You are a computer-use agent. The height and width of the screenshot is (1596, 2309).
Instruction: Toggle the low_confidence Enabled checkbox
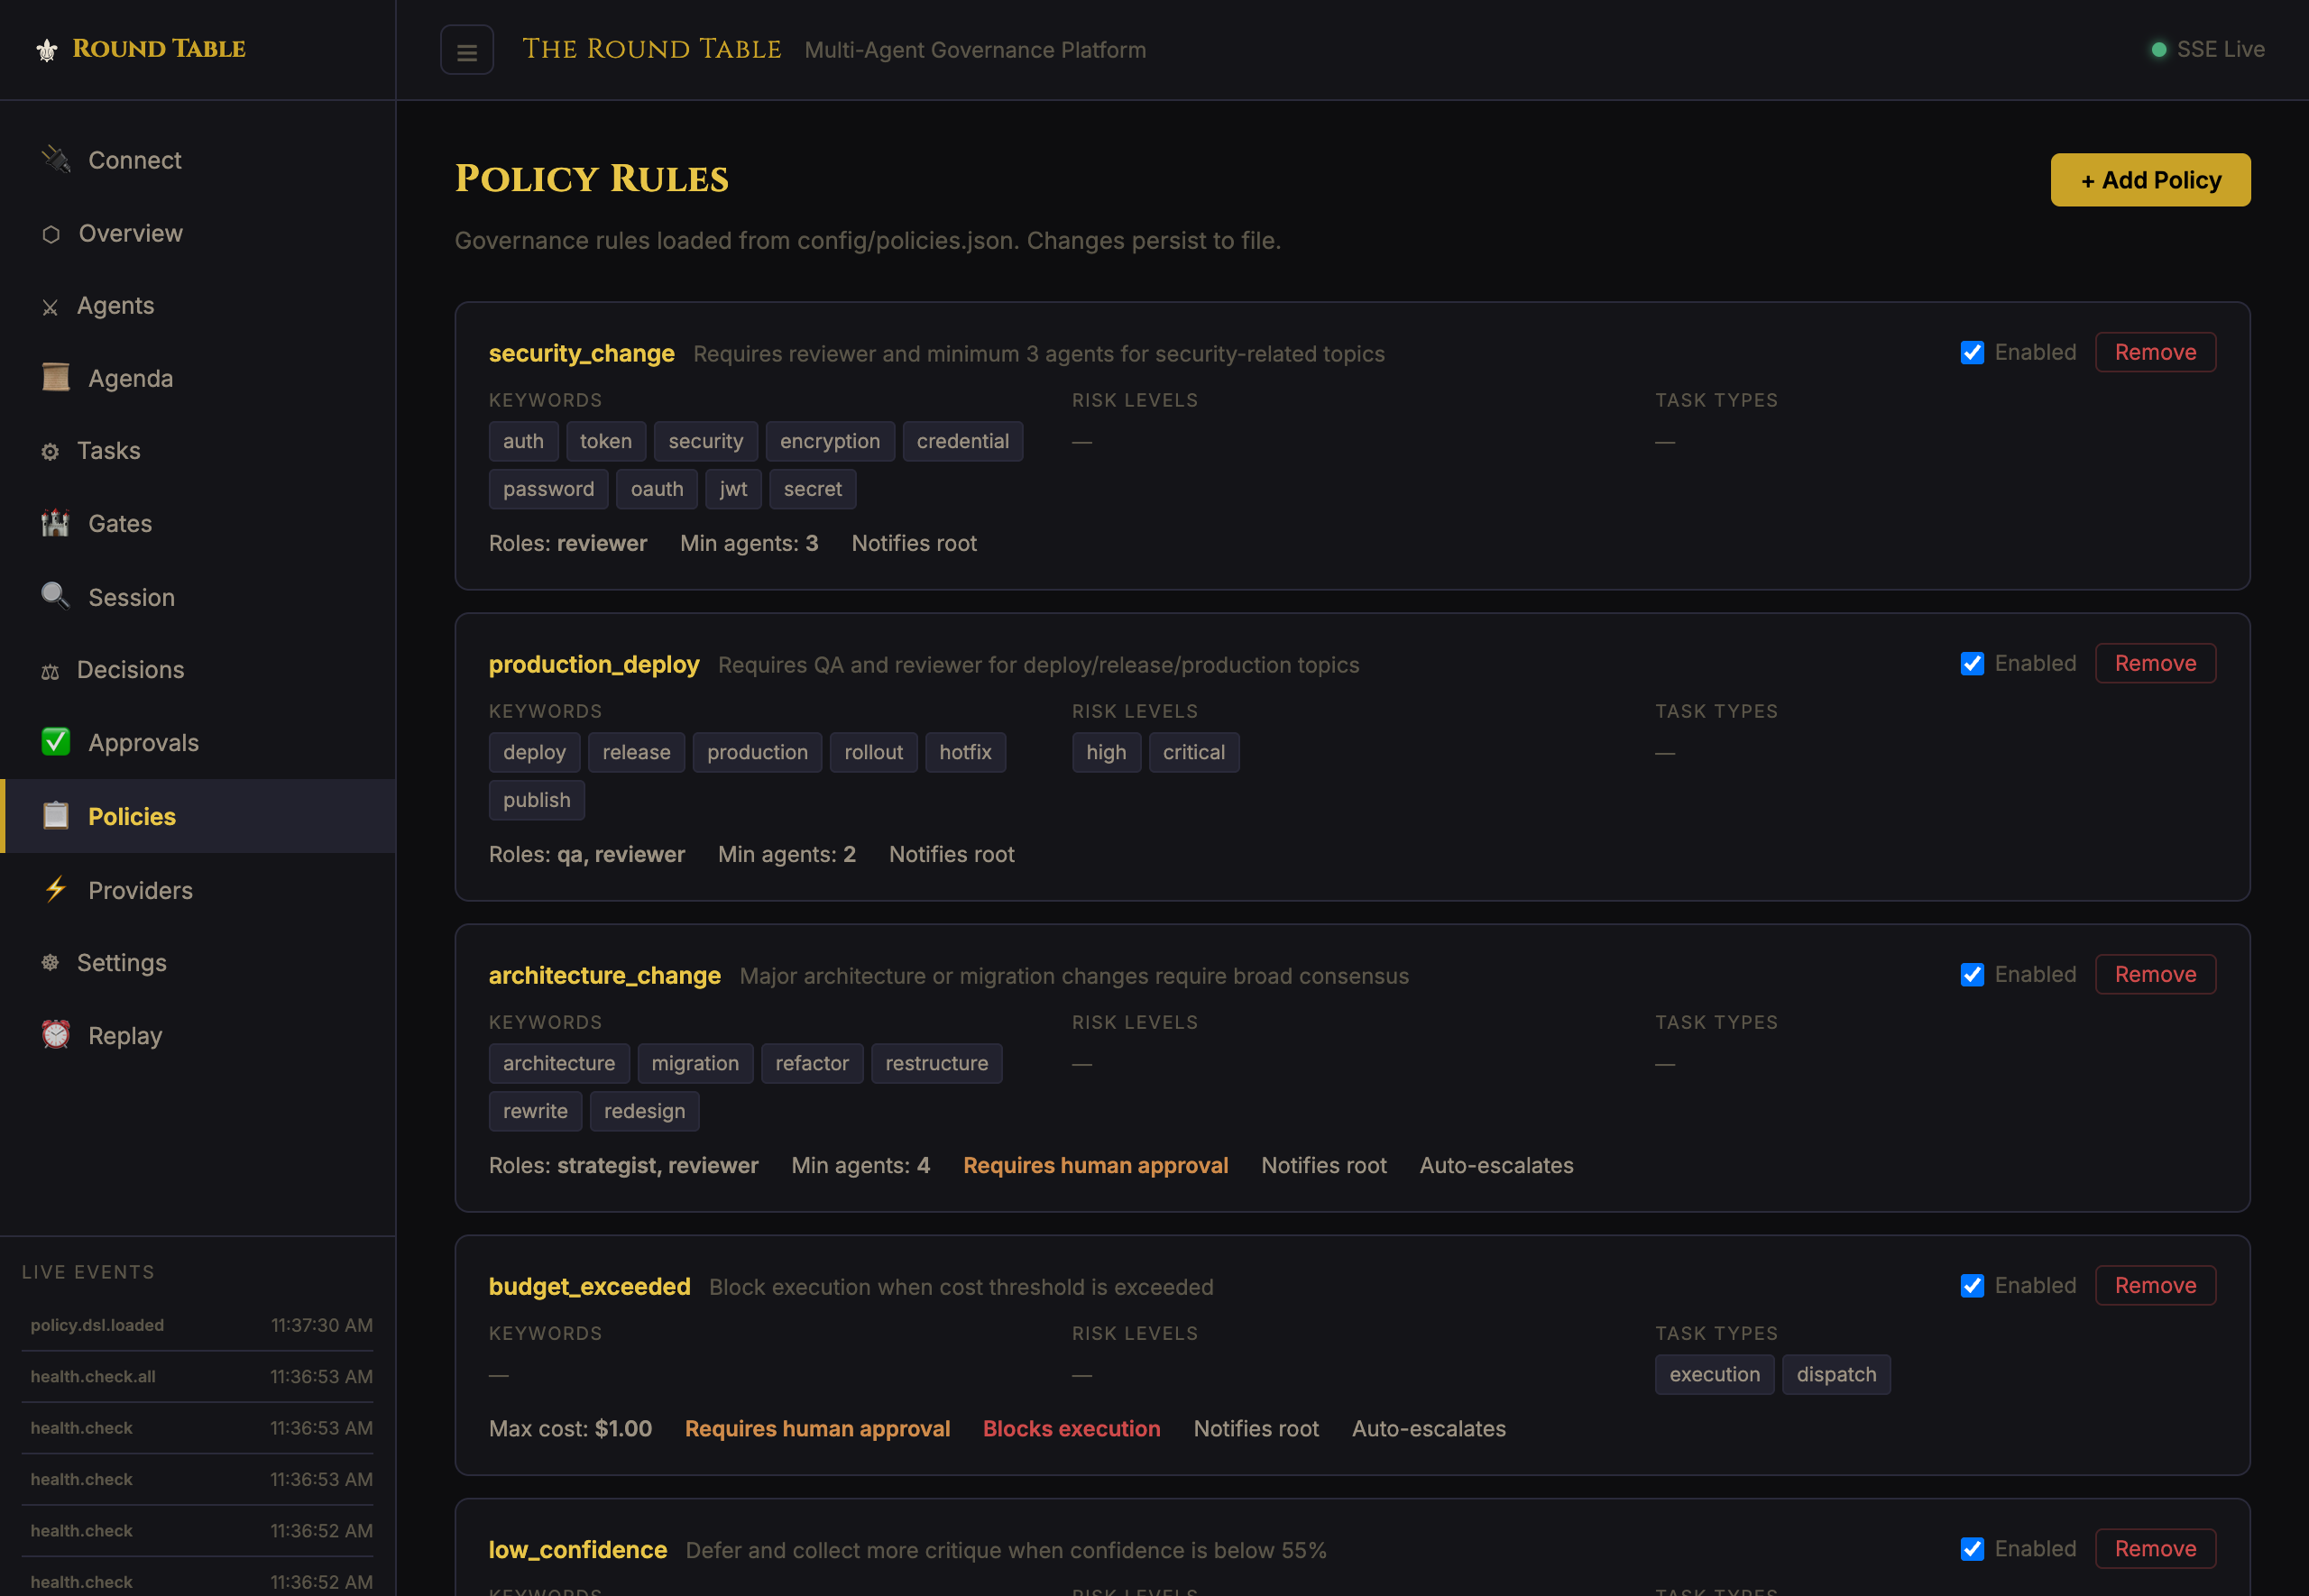point(1972,1549)
